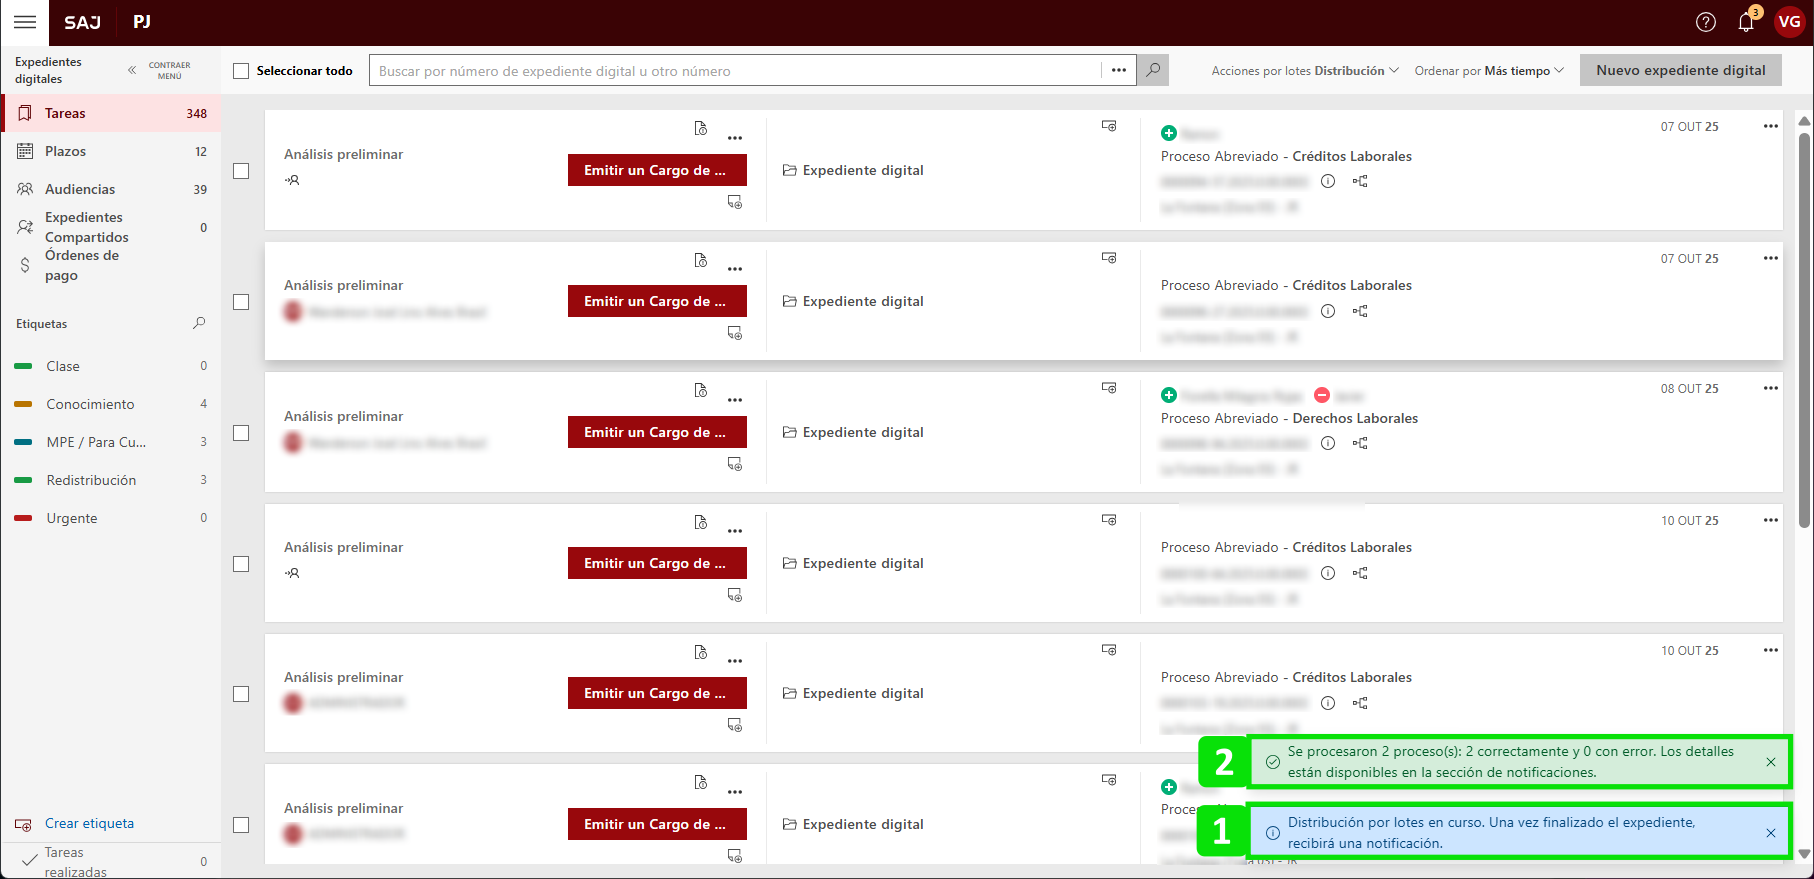This screenshot has width=1814, height=879.
Task: Click the expediente number search field
Action: click(x=735, y=71)
